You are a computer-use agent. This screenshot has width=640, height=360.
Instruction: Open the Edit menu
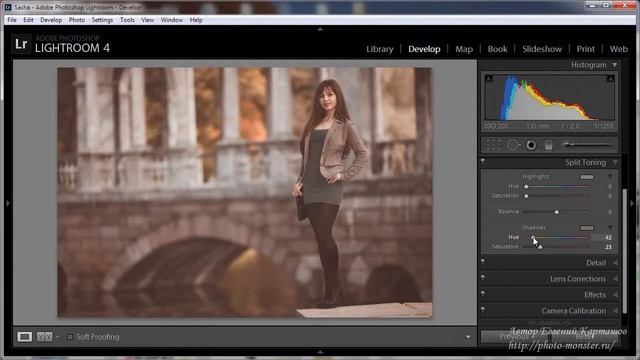[x=28, y=20]
